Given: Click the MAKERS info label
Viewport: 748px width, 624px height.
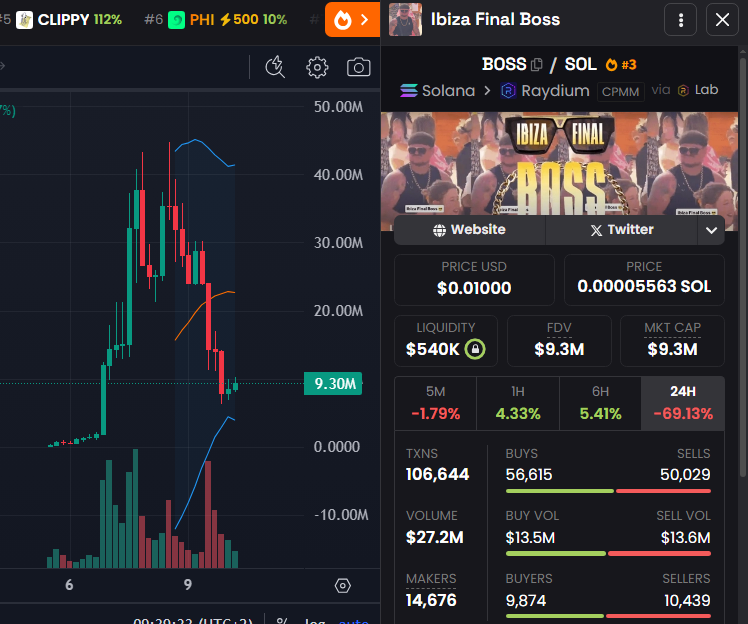Looking at the screenshot, I should click(431, 579).
